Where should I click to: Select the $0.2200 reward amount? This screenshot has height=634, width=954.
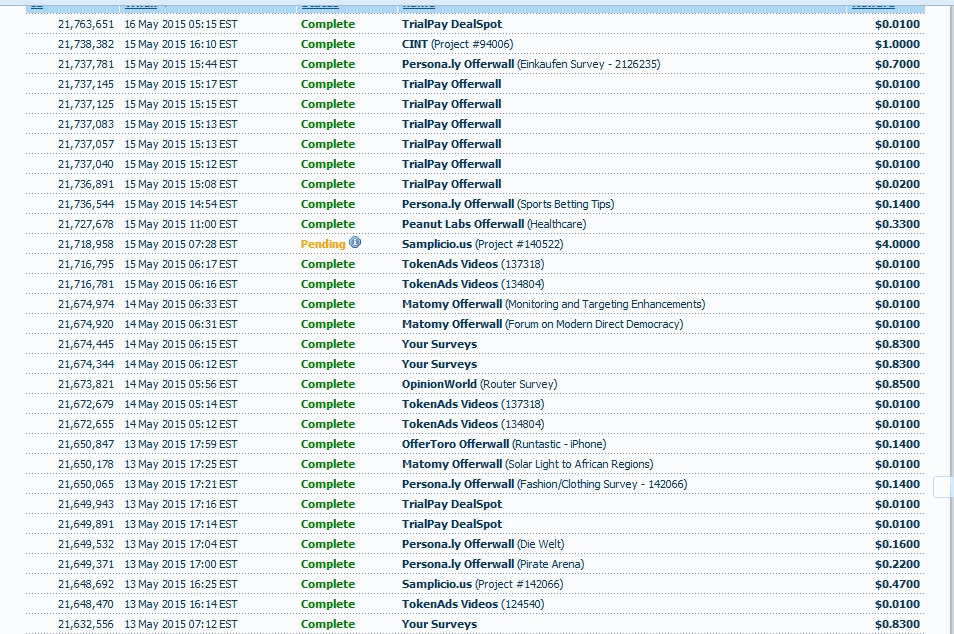click(897, 565)
